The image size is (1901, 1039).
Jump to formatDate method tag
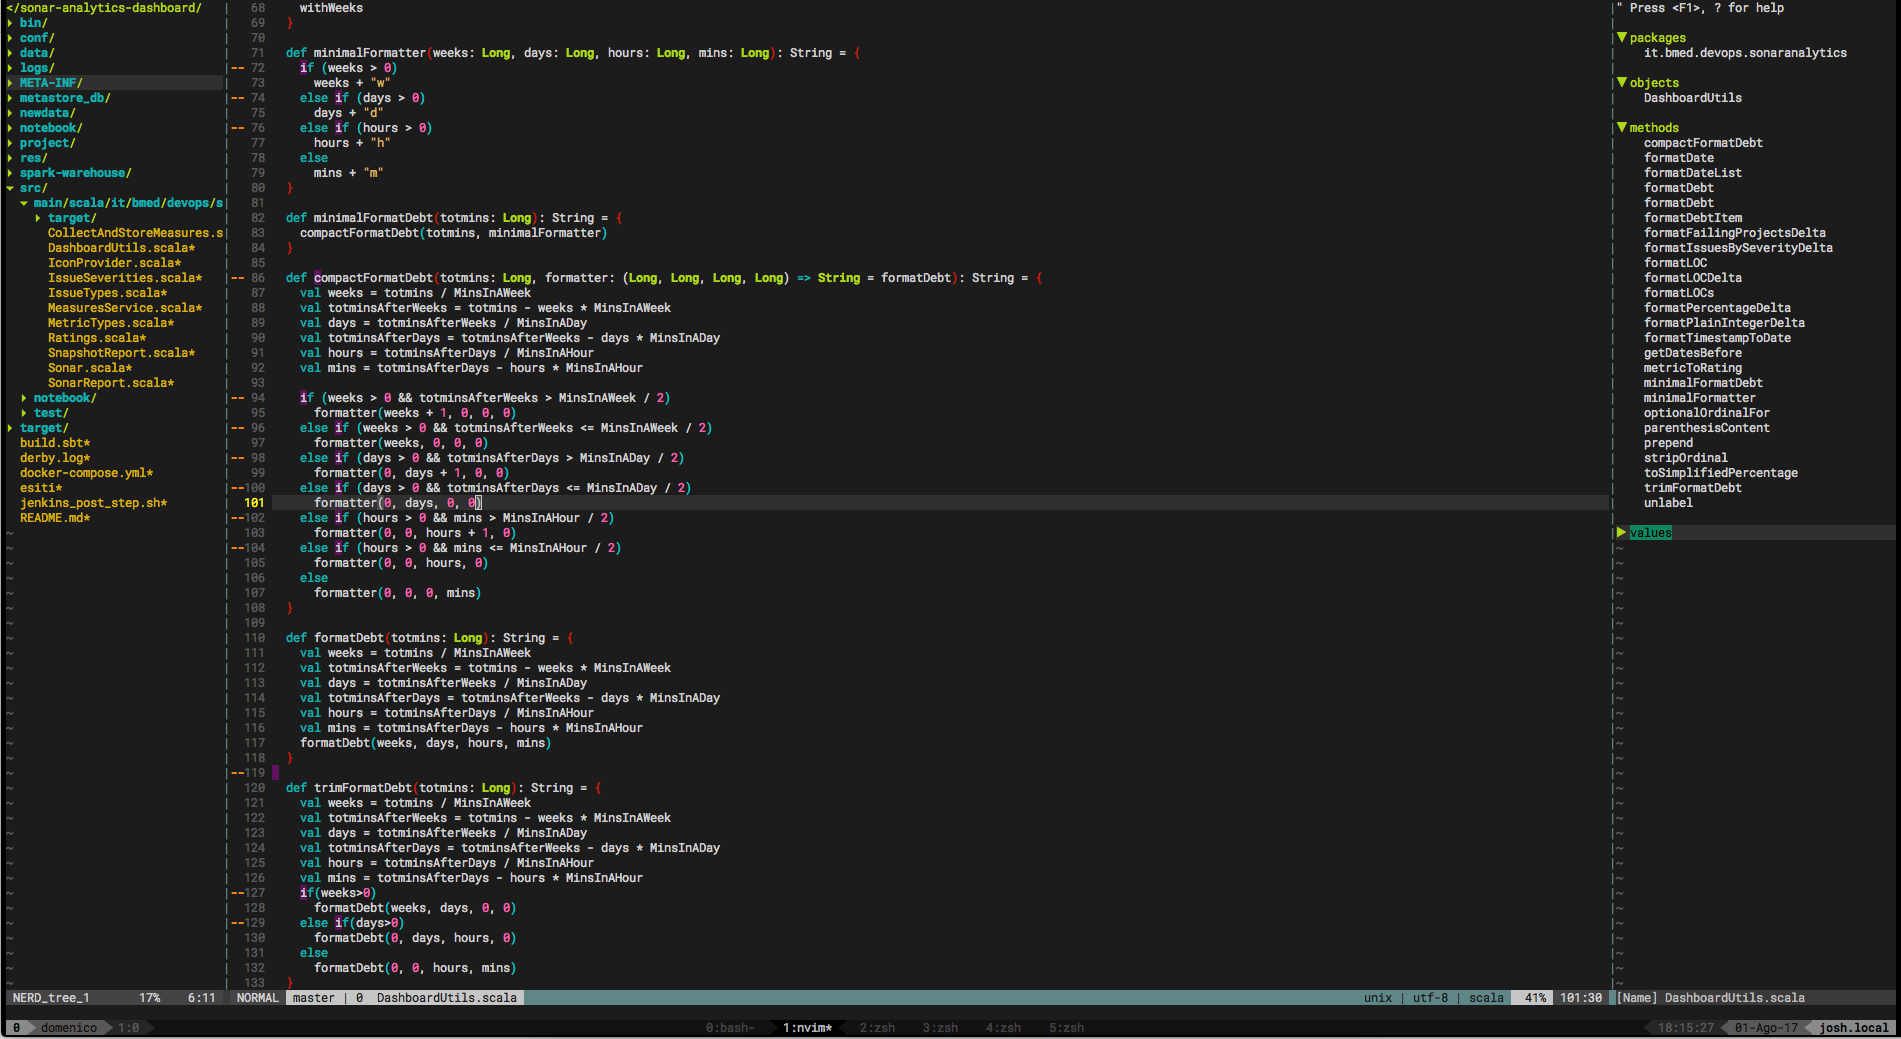point(1679,158)
